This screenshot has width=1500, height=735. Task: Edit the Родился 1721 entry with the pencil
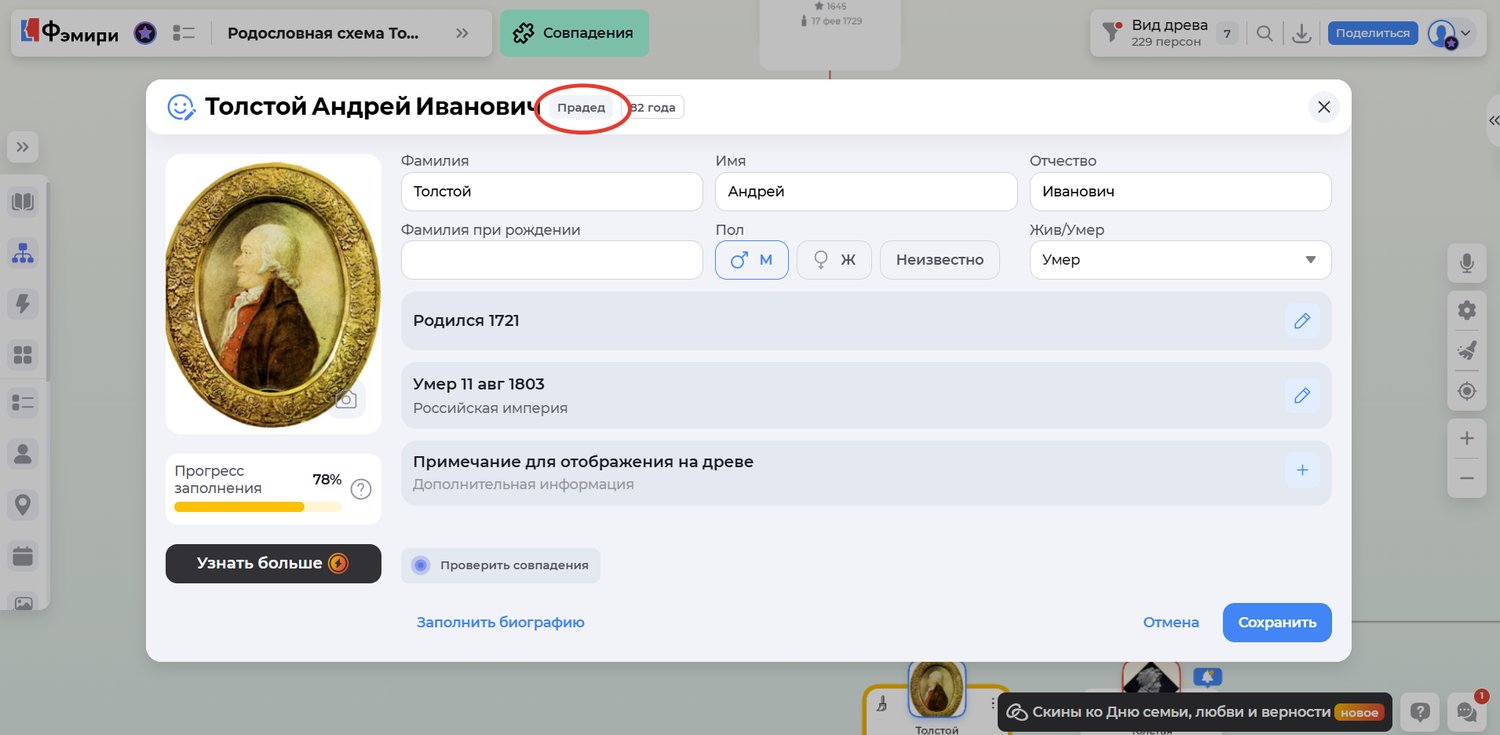tap(1302, 321)
